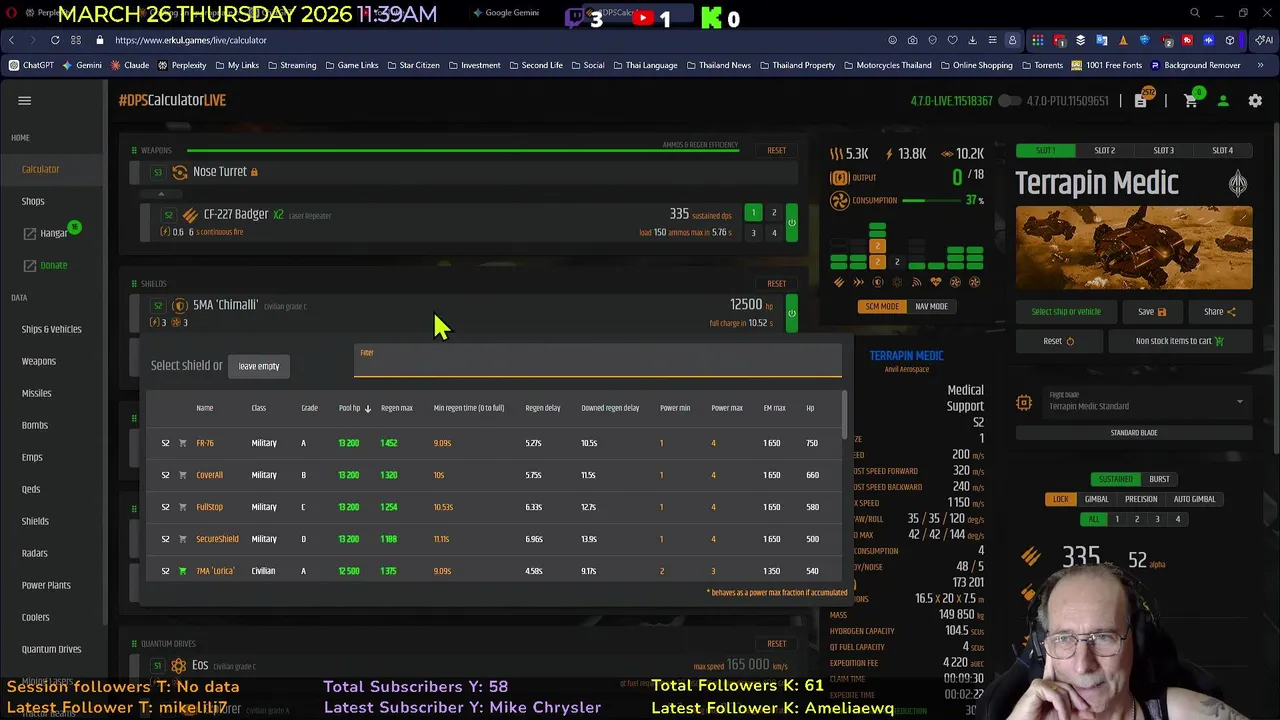Assign Badger to weapon group 4
The image size is (1280, 720).
pos(774,233)
